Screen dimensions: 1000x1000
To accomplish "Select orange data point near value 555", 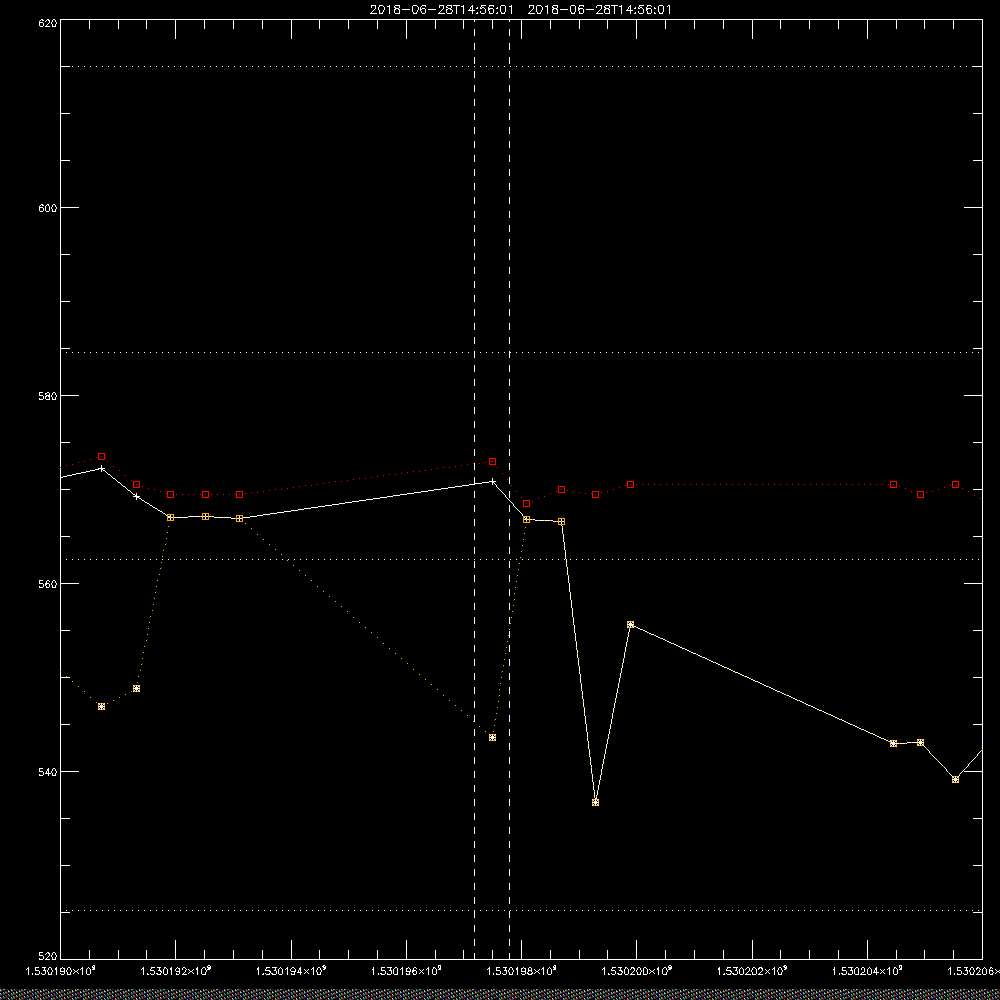I will click(630, 624).
